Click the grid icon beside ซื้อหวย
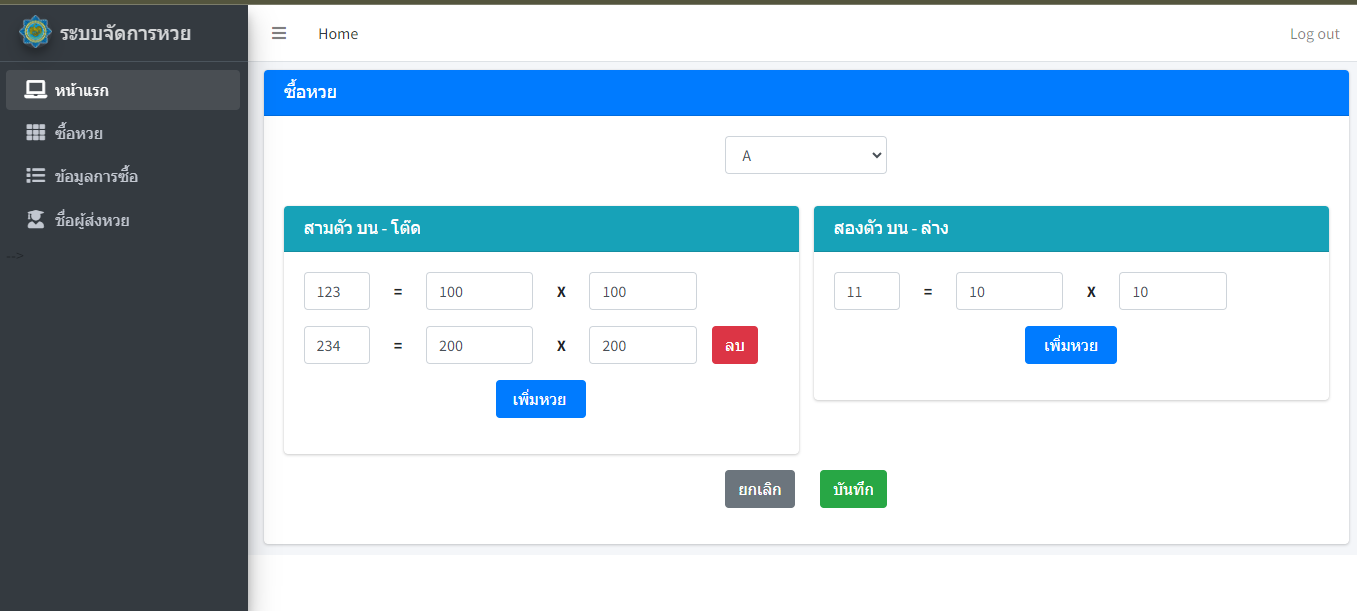Screen dimensions: 1357x611 [36, 133]
